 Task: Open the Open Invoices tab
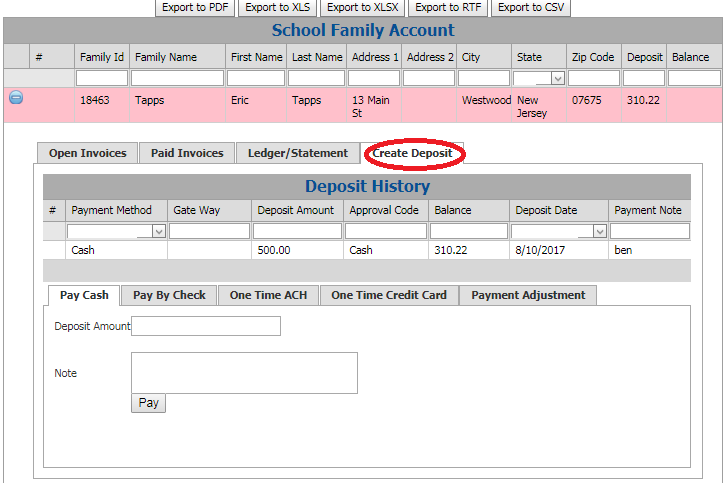pos(88,153)
